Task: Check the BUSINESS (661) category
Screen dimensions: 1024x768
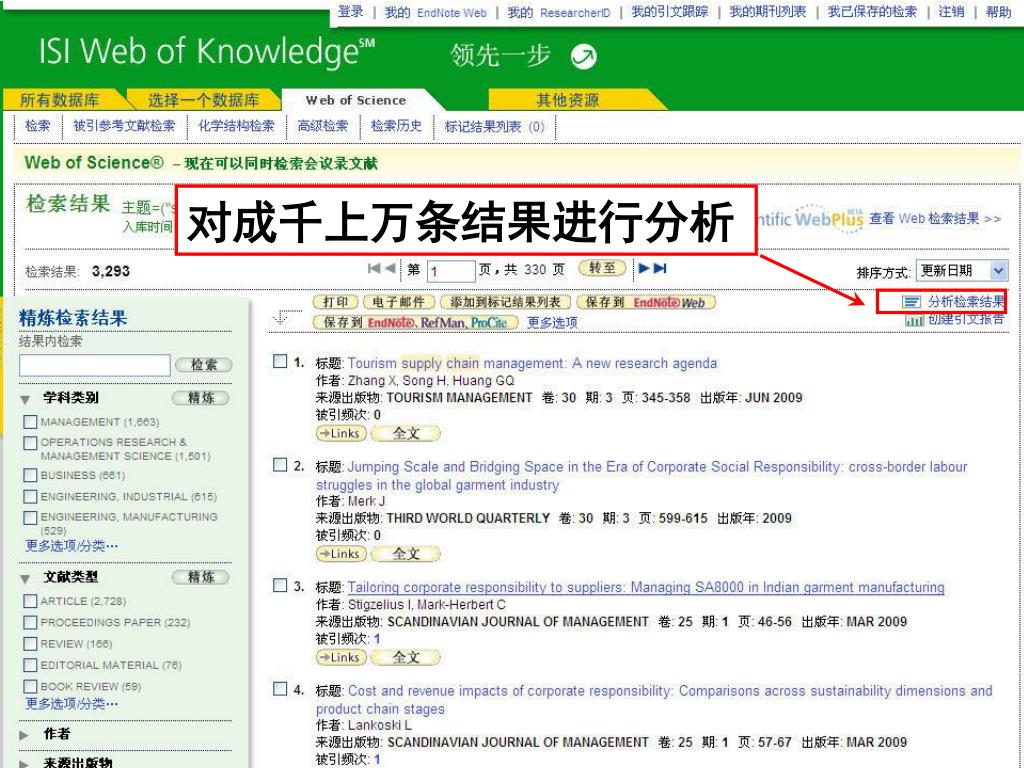Action: [30, 475]
